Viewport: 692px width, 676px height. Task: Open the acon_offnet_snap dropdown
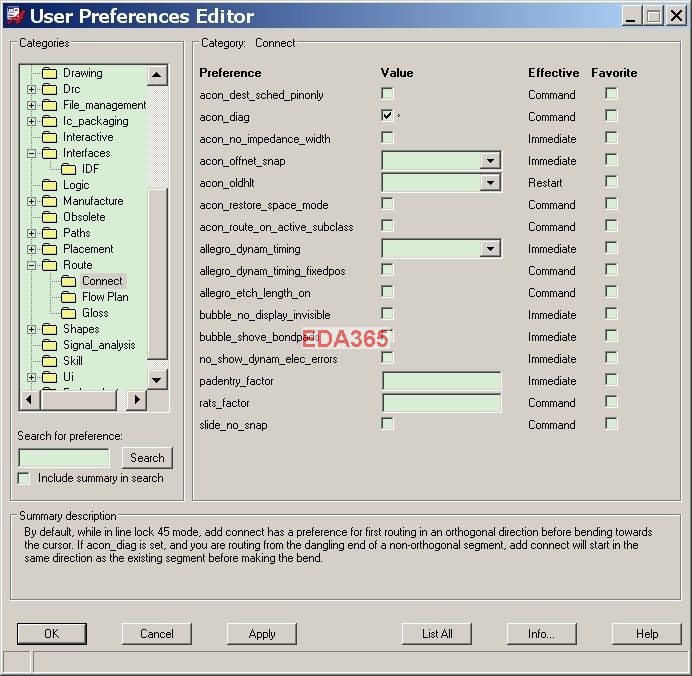(490, 161)
